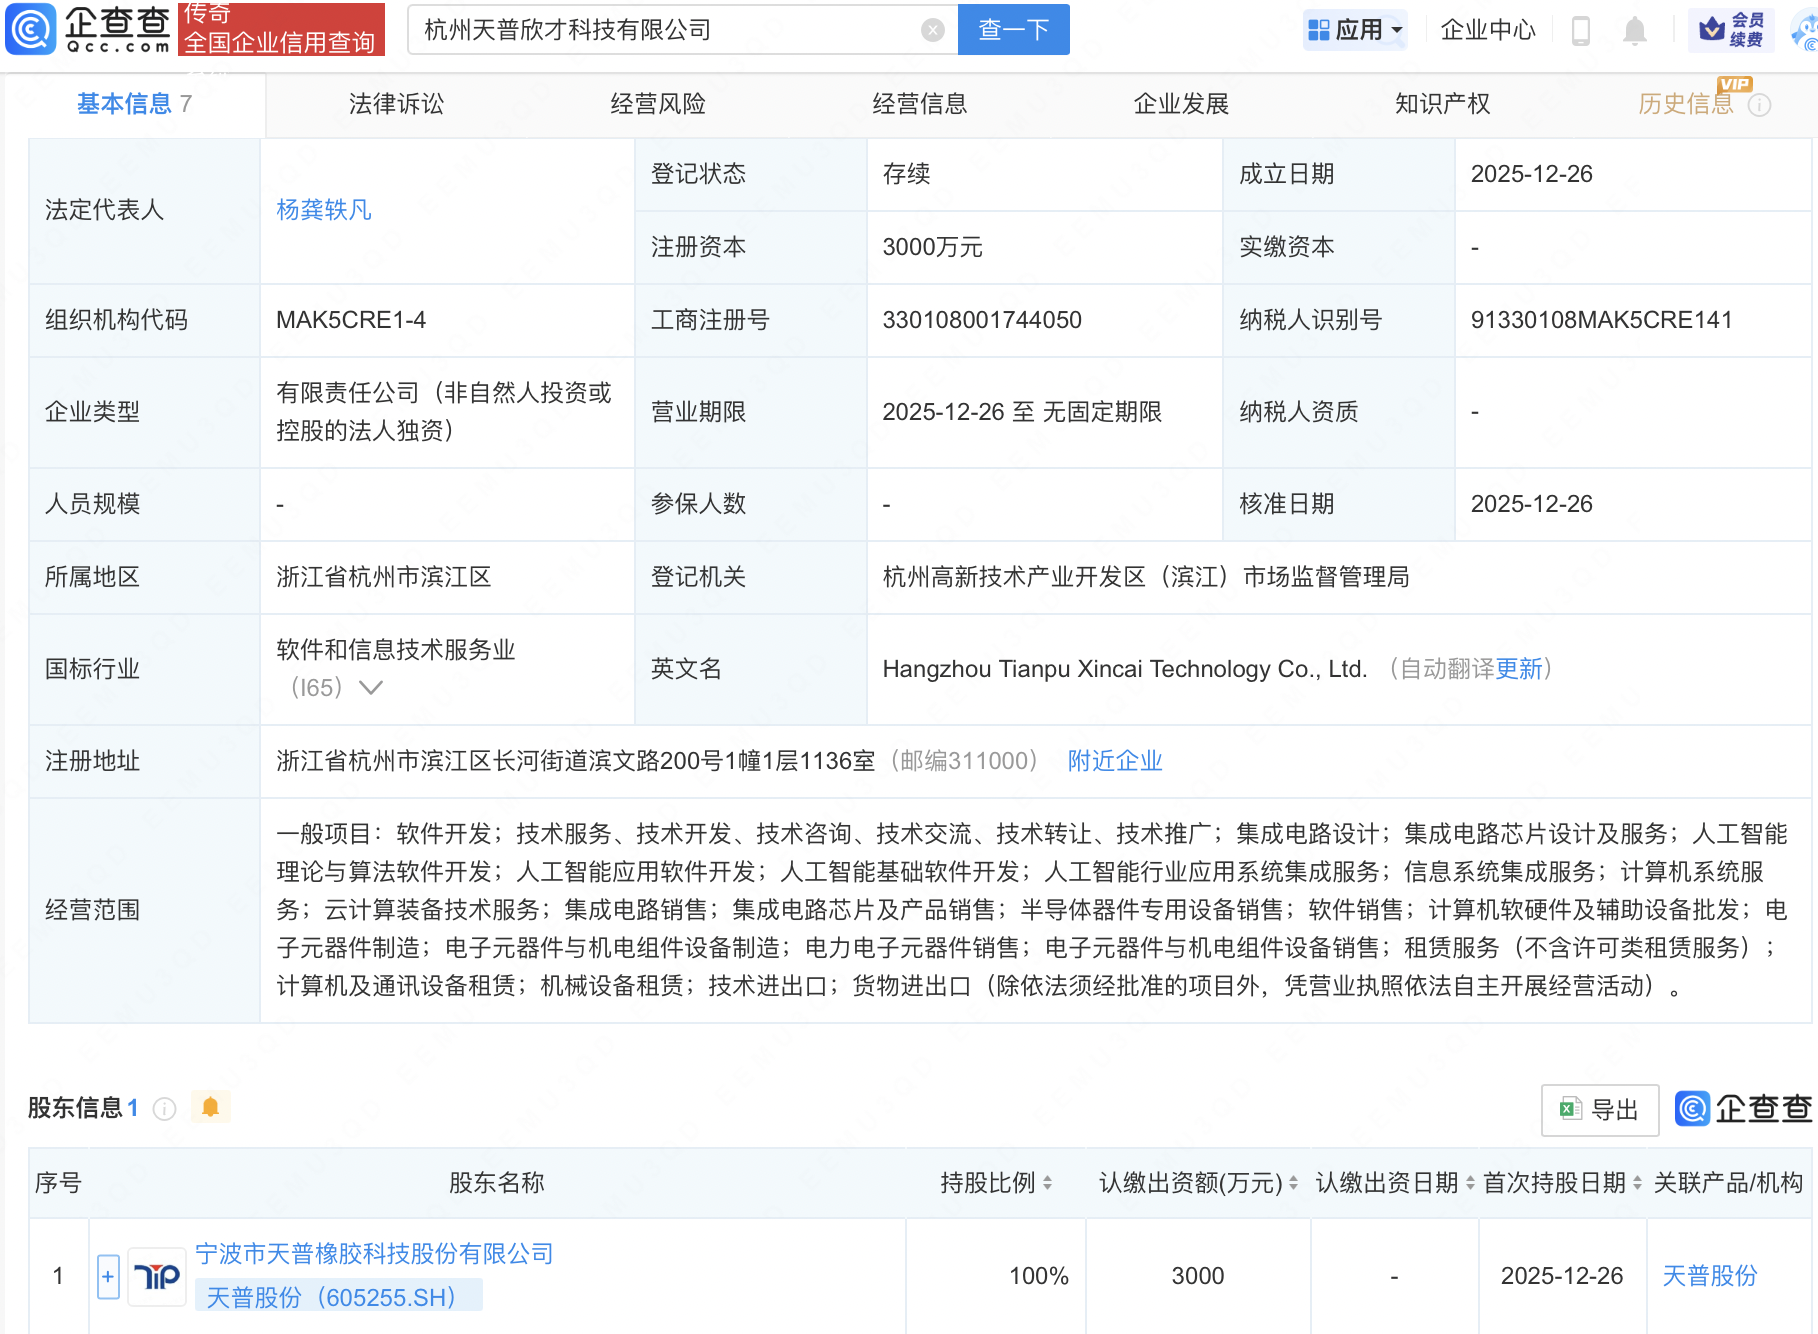Open legal representative 杨龚轶凡 link
This screenshot has height=1334, width=1818.
click(324, 210)
